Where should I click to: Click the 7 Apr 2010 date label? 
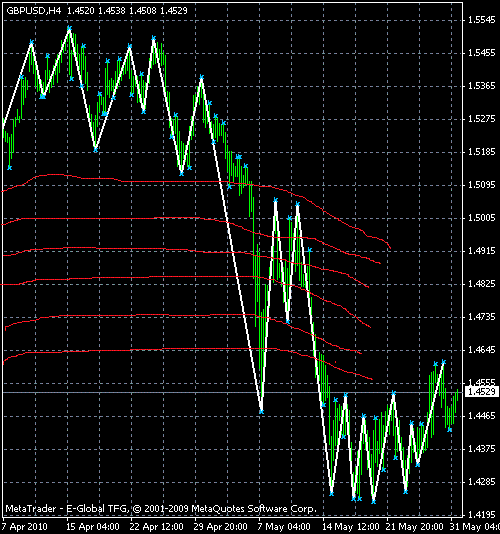pos(25,527)
